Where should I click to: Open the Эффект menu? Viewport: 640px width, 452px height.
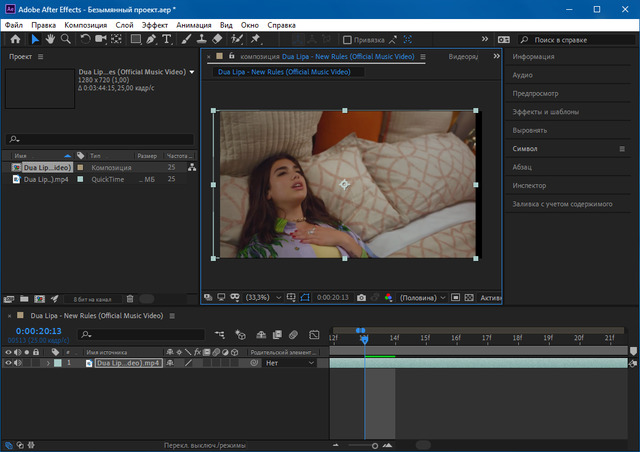[155, 23]
